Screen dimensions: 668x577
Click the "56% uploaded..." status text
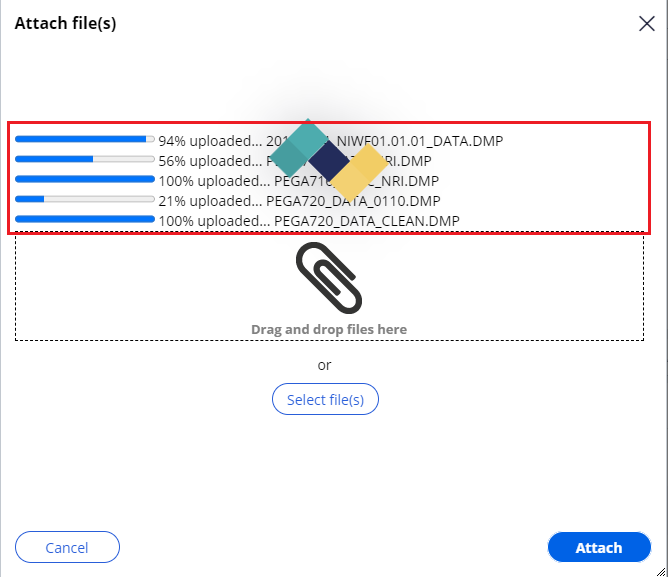[210, 161]
